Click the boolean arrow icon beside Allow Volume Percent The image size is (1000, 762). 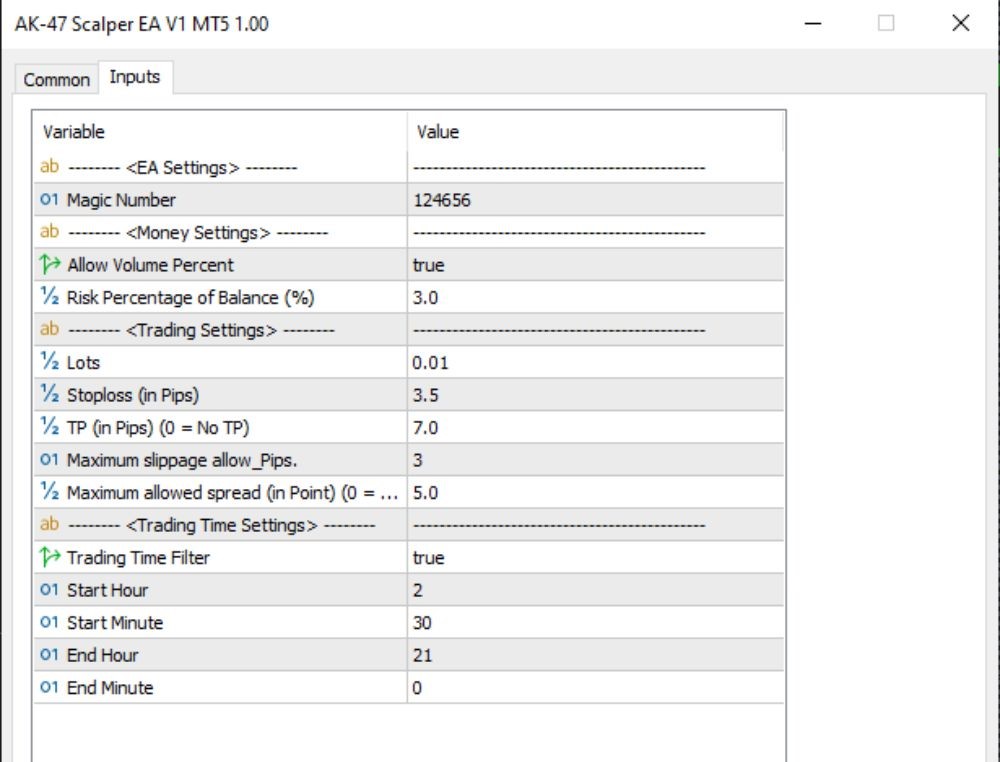pyautogui.click(x=50, y=265)
